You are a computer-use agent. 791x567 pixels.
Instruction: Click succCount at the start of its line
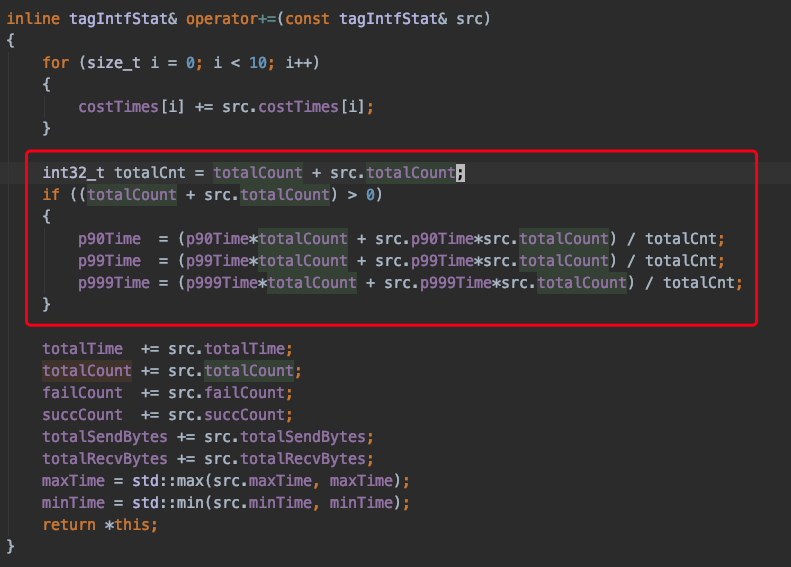[x=82, y=414]
